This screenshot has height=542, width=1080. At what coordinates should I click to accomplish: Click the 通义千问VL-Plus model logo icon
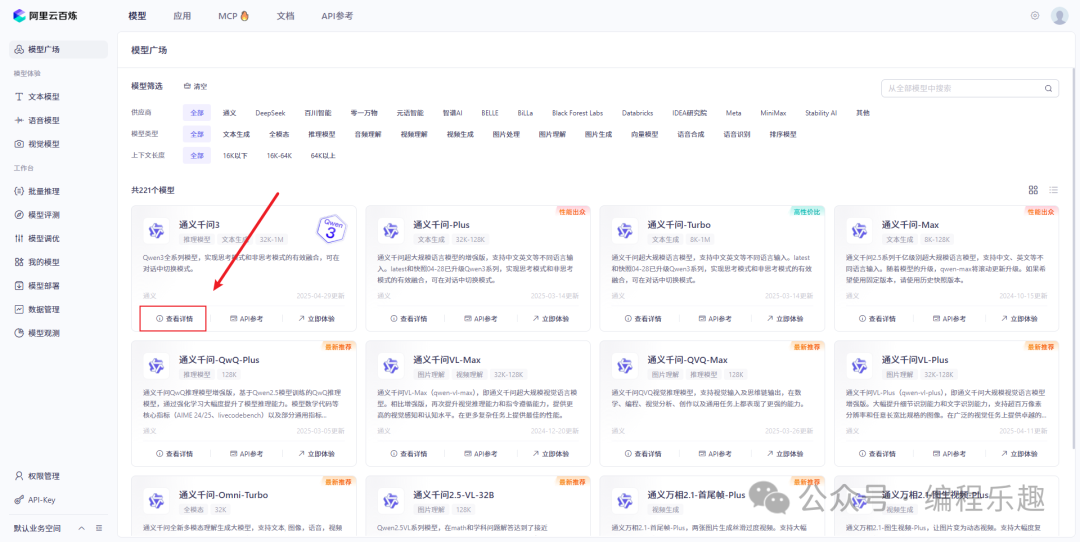(859, 366)
